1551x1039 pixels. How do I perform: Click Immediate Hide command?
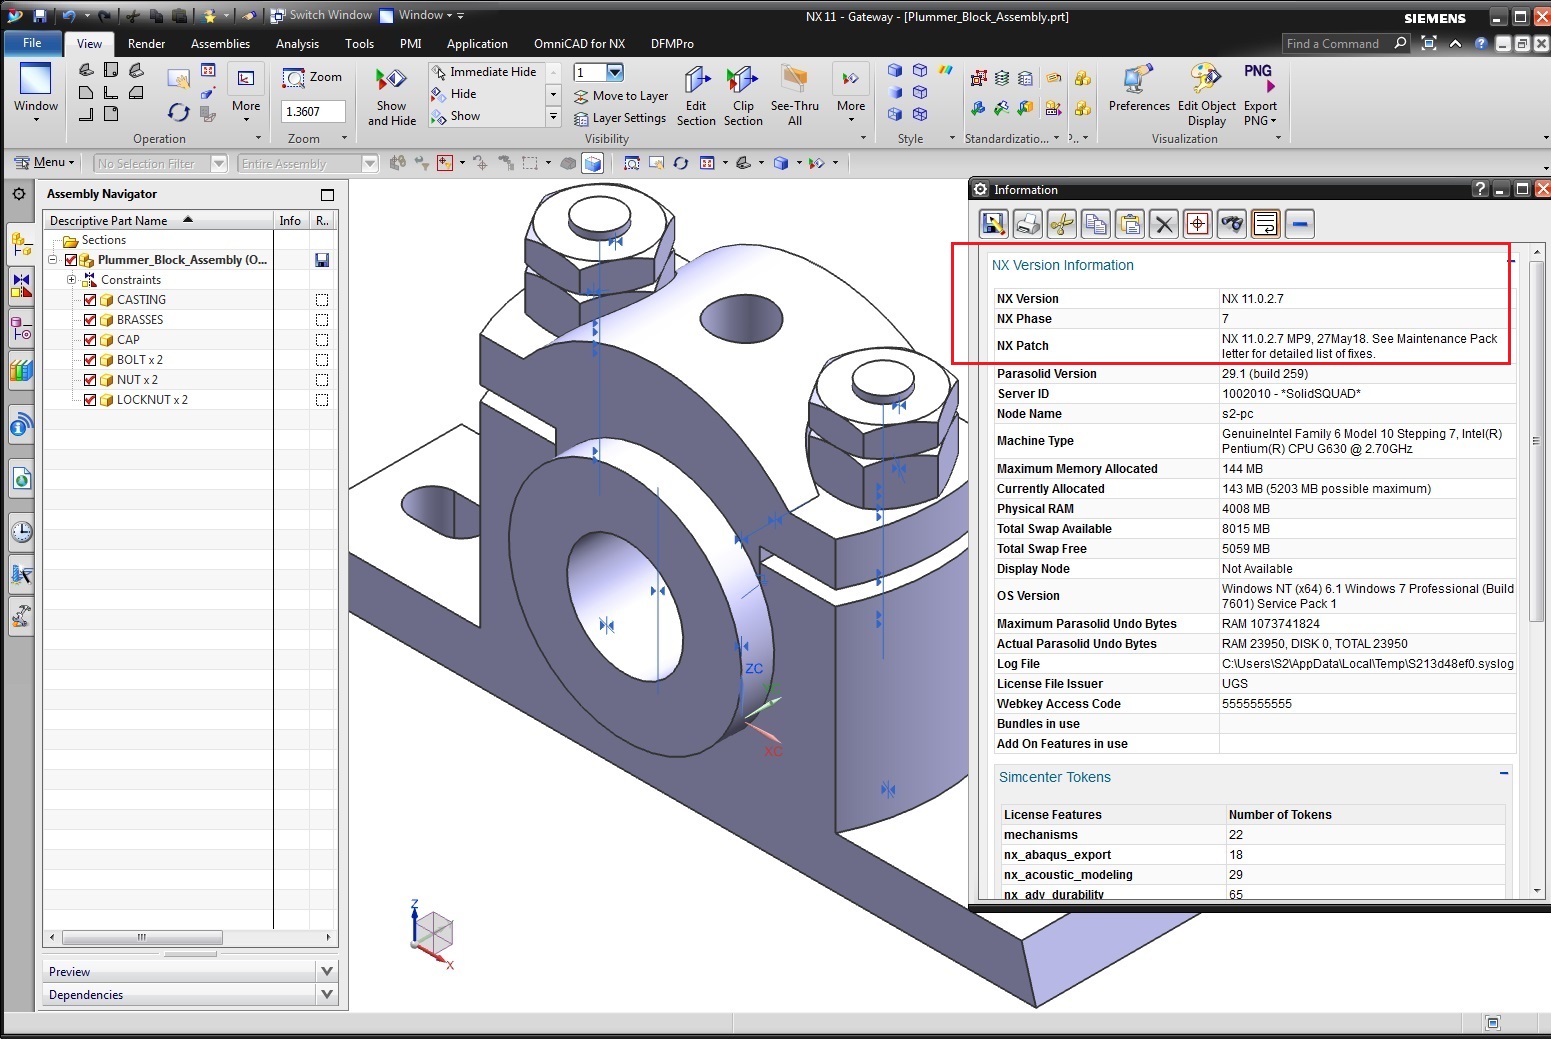[484, 72]
